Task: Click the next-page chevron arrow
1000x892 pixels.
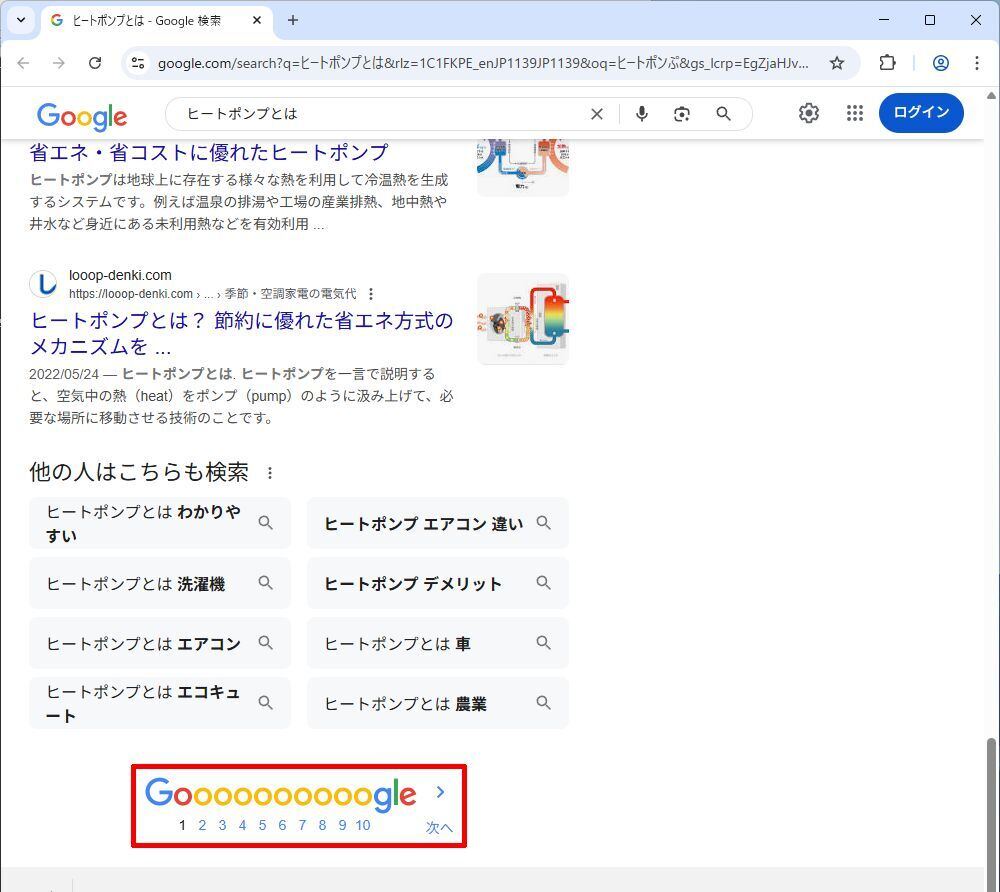Action: pyautogui.click(x=440, y=792)
